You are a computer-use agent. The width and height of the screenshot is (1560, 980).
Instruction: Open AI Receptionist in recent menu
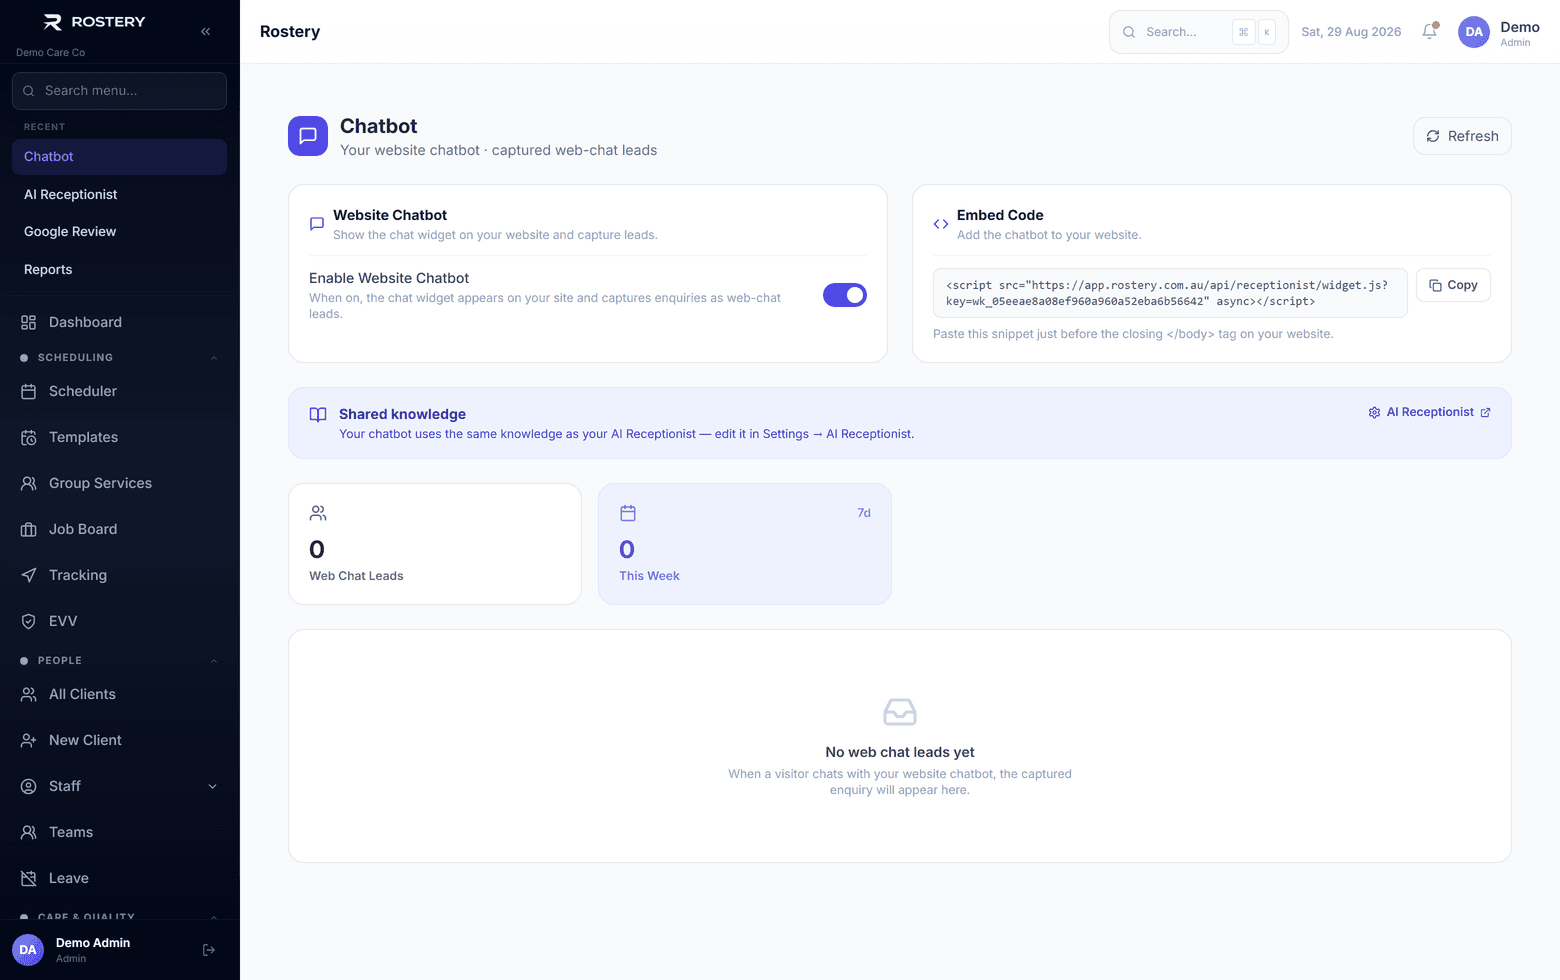tap(119, 195)
